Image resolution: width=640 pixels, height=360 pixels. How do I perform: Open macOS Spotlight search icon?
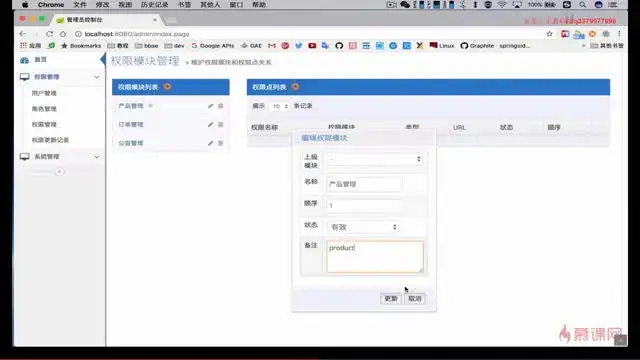point(582,5)
